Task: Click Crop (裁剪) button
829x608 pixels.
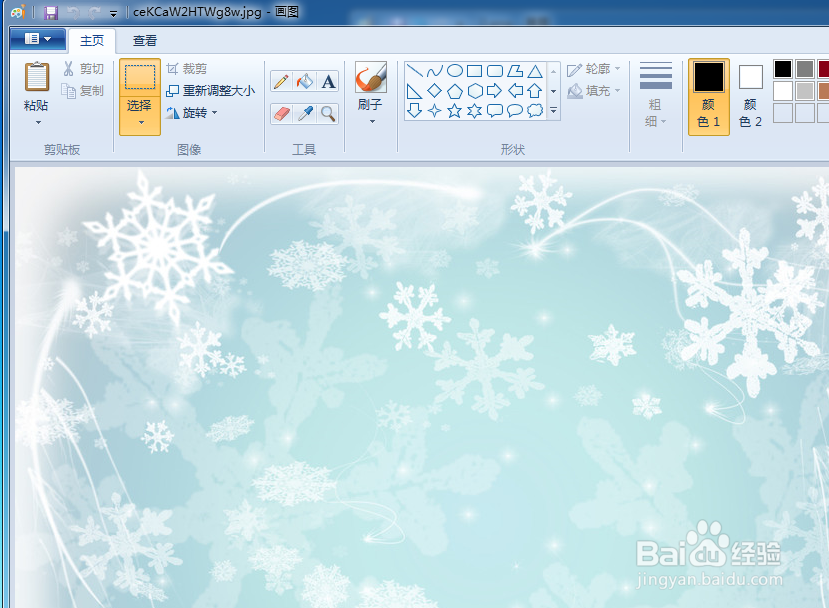Action: [x=187, y=69]
